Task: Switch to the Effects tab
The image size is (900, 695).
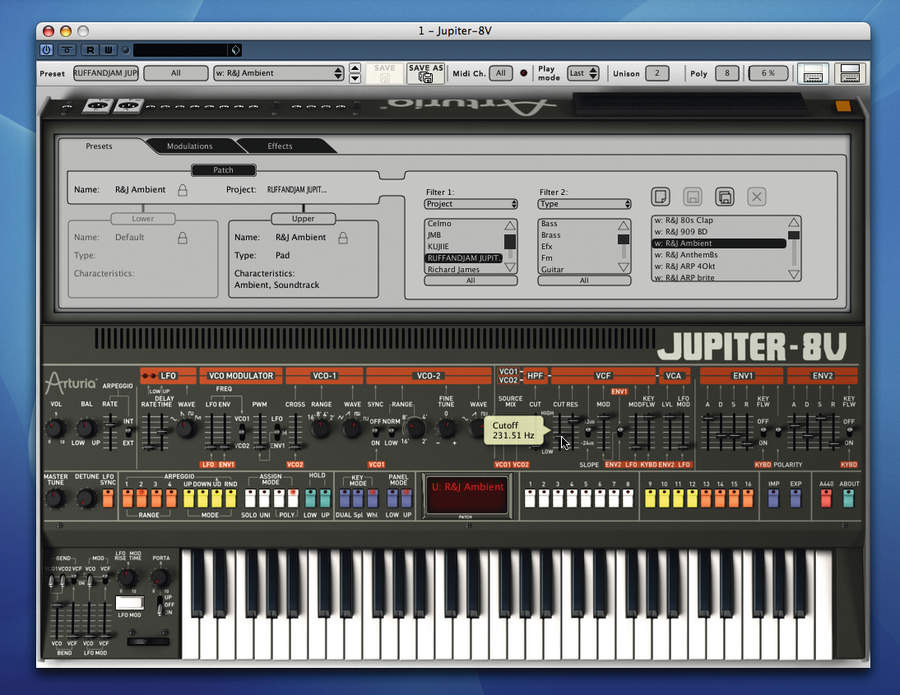Action: pyautogui.click(x=280, y=146)
